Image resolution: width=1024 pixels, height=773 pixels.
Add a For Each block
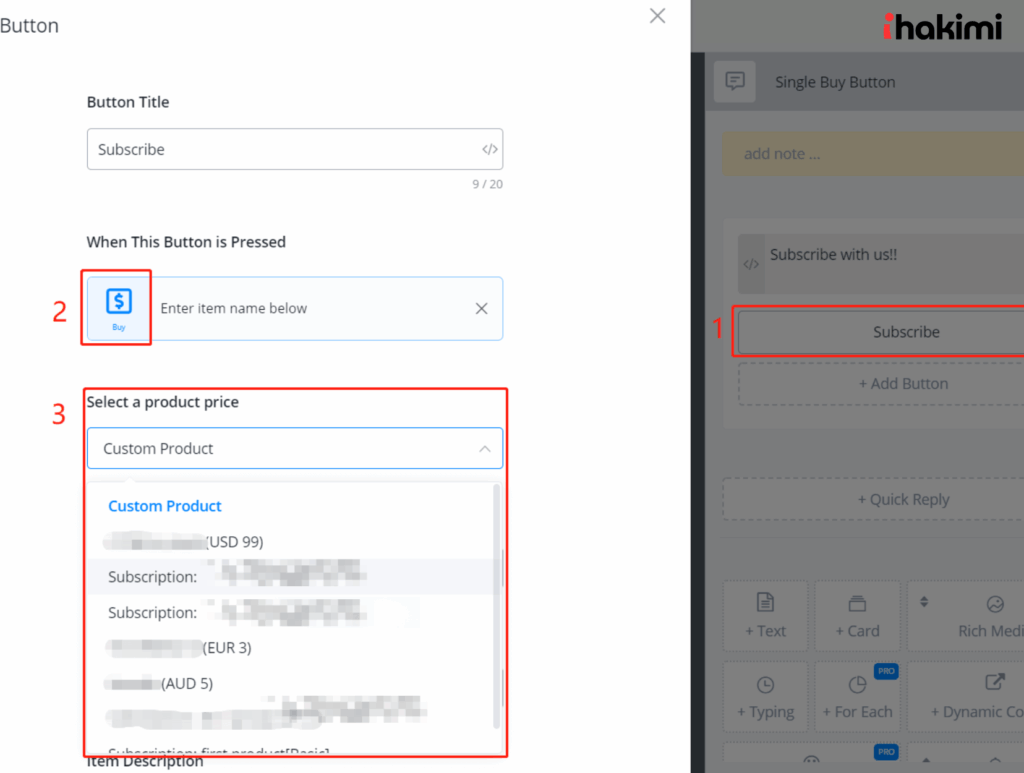pyautogui.click(x=857, y=697)
